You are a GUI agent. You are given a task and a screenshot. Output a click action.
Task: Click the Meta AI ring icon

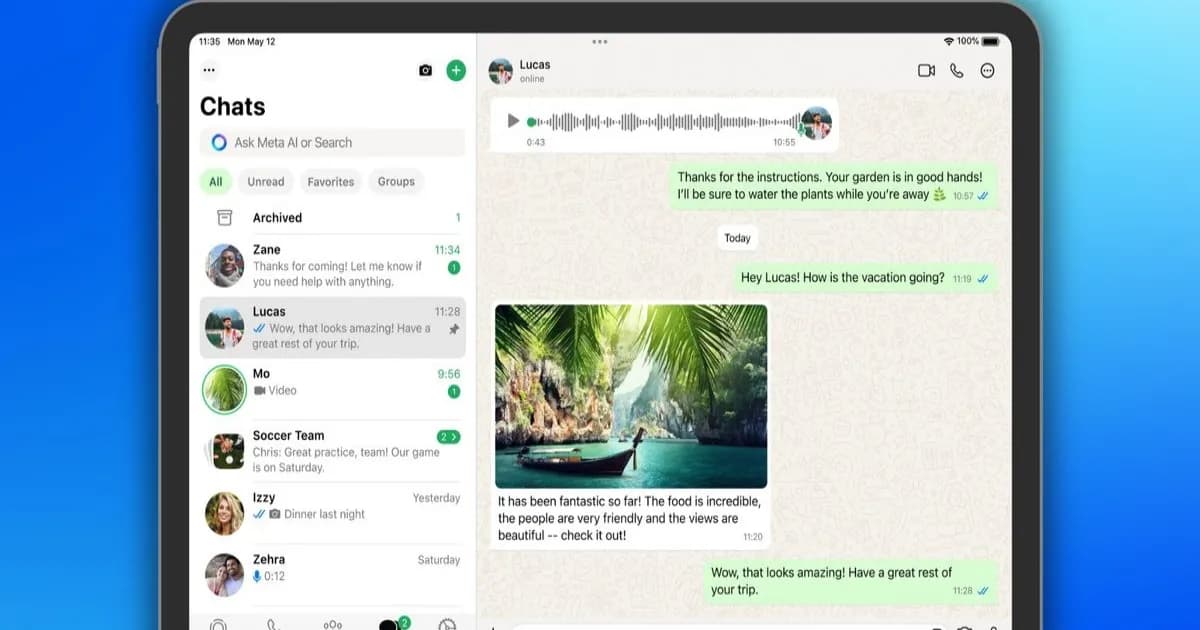coord(219,143)
